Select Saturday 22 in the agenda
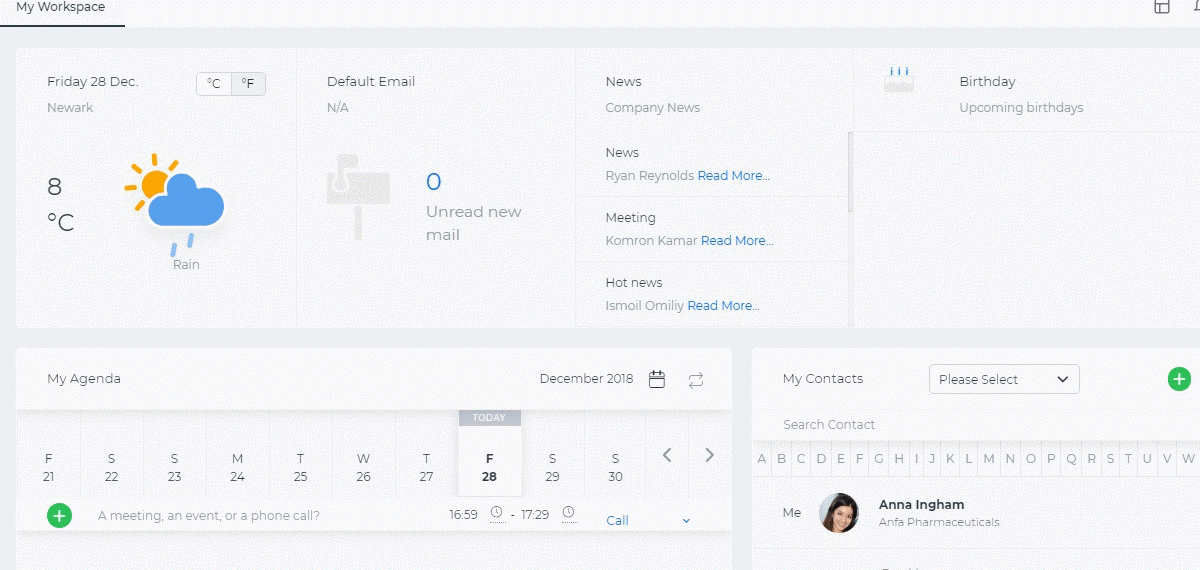This screenshot has height=570, width=1200. click(x=112, y=467)
